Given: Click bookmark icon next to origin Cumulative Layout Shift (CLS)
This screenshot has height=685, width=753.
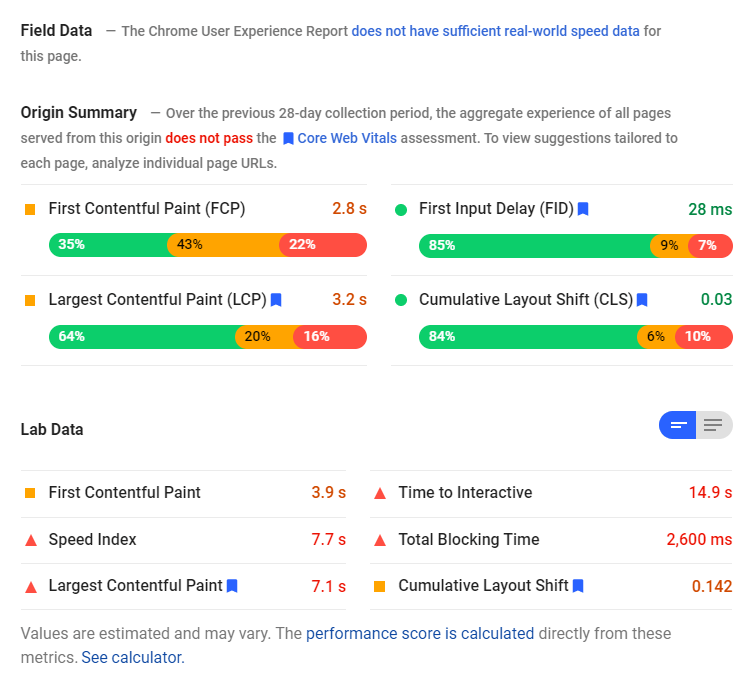Looking at the screenshot, I should coord(642,299).
